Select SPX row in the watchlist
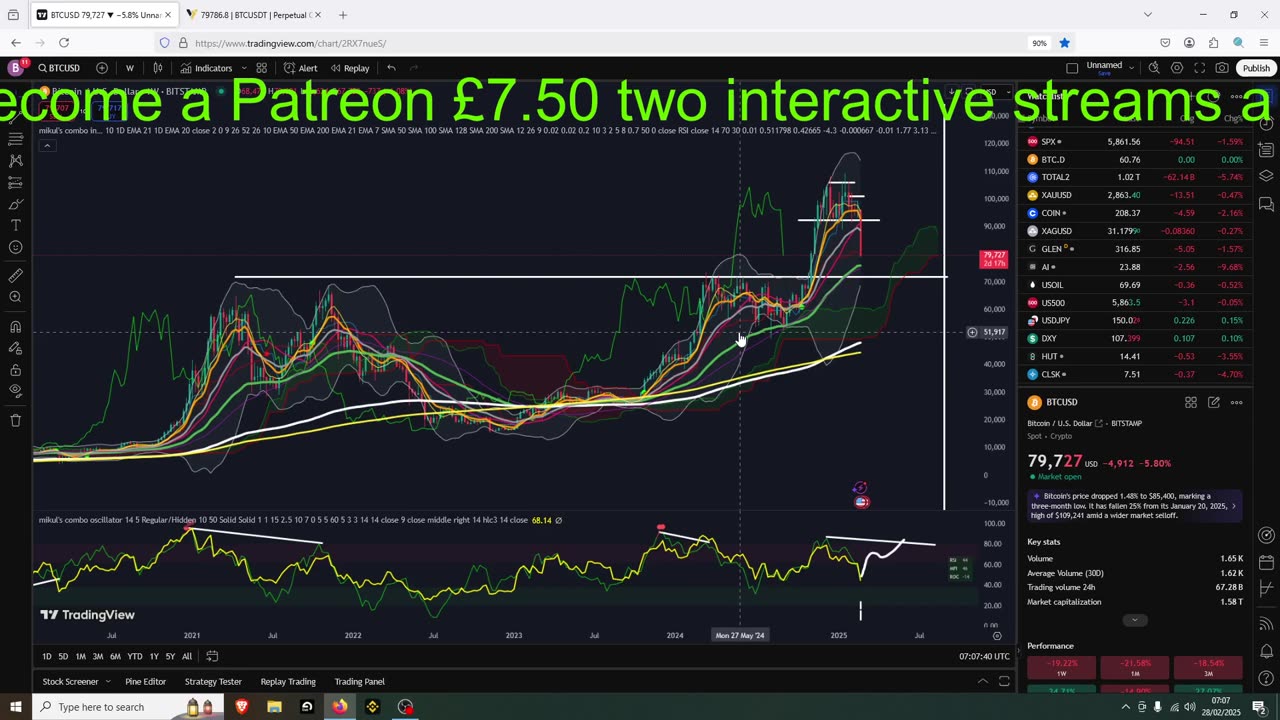The width and height of the screenshot is (1280, 720). [x=1134, y=142]
